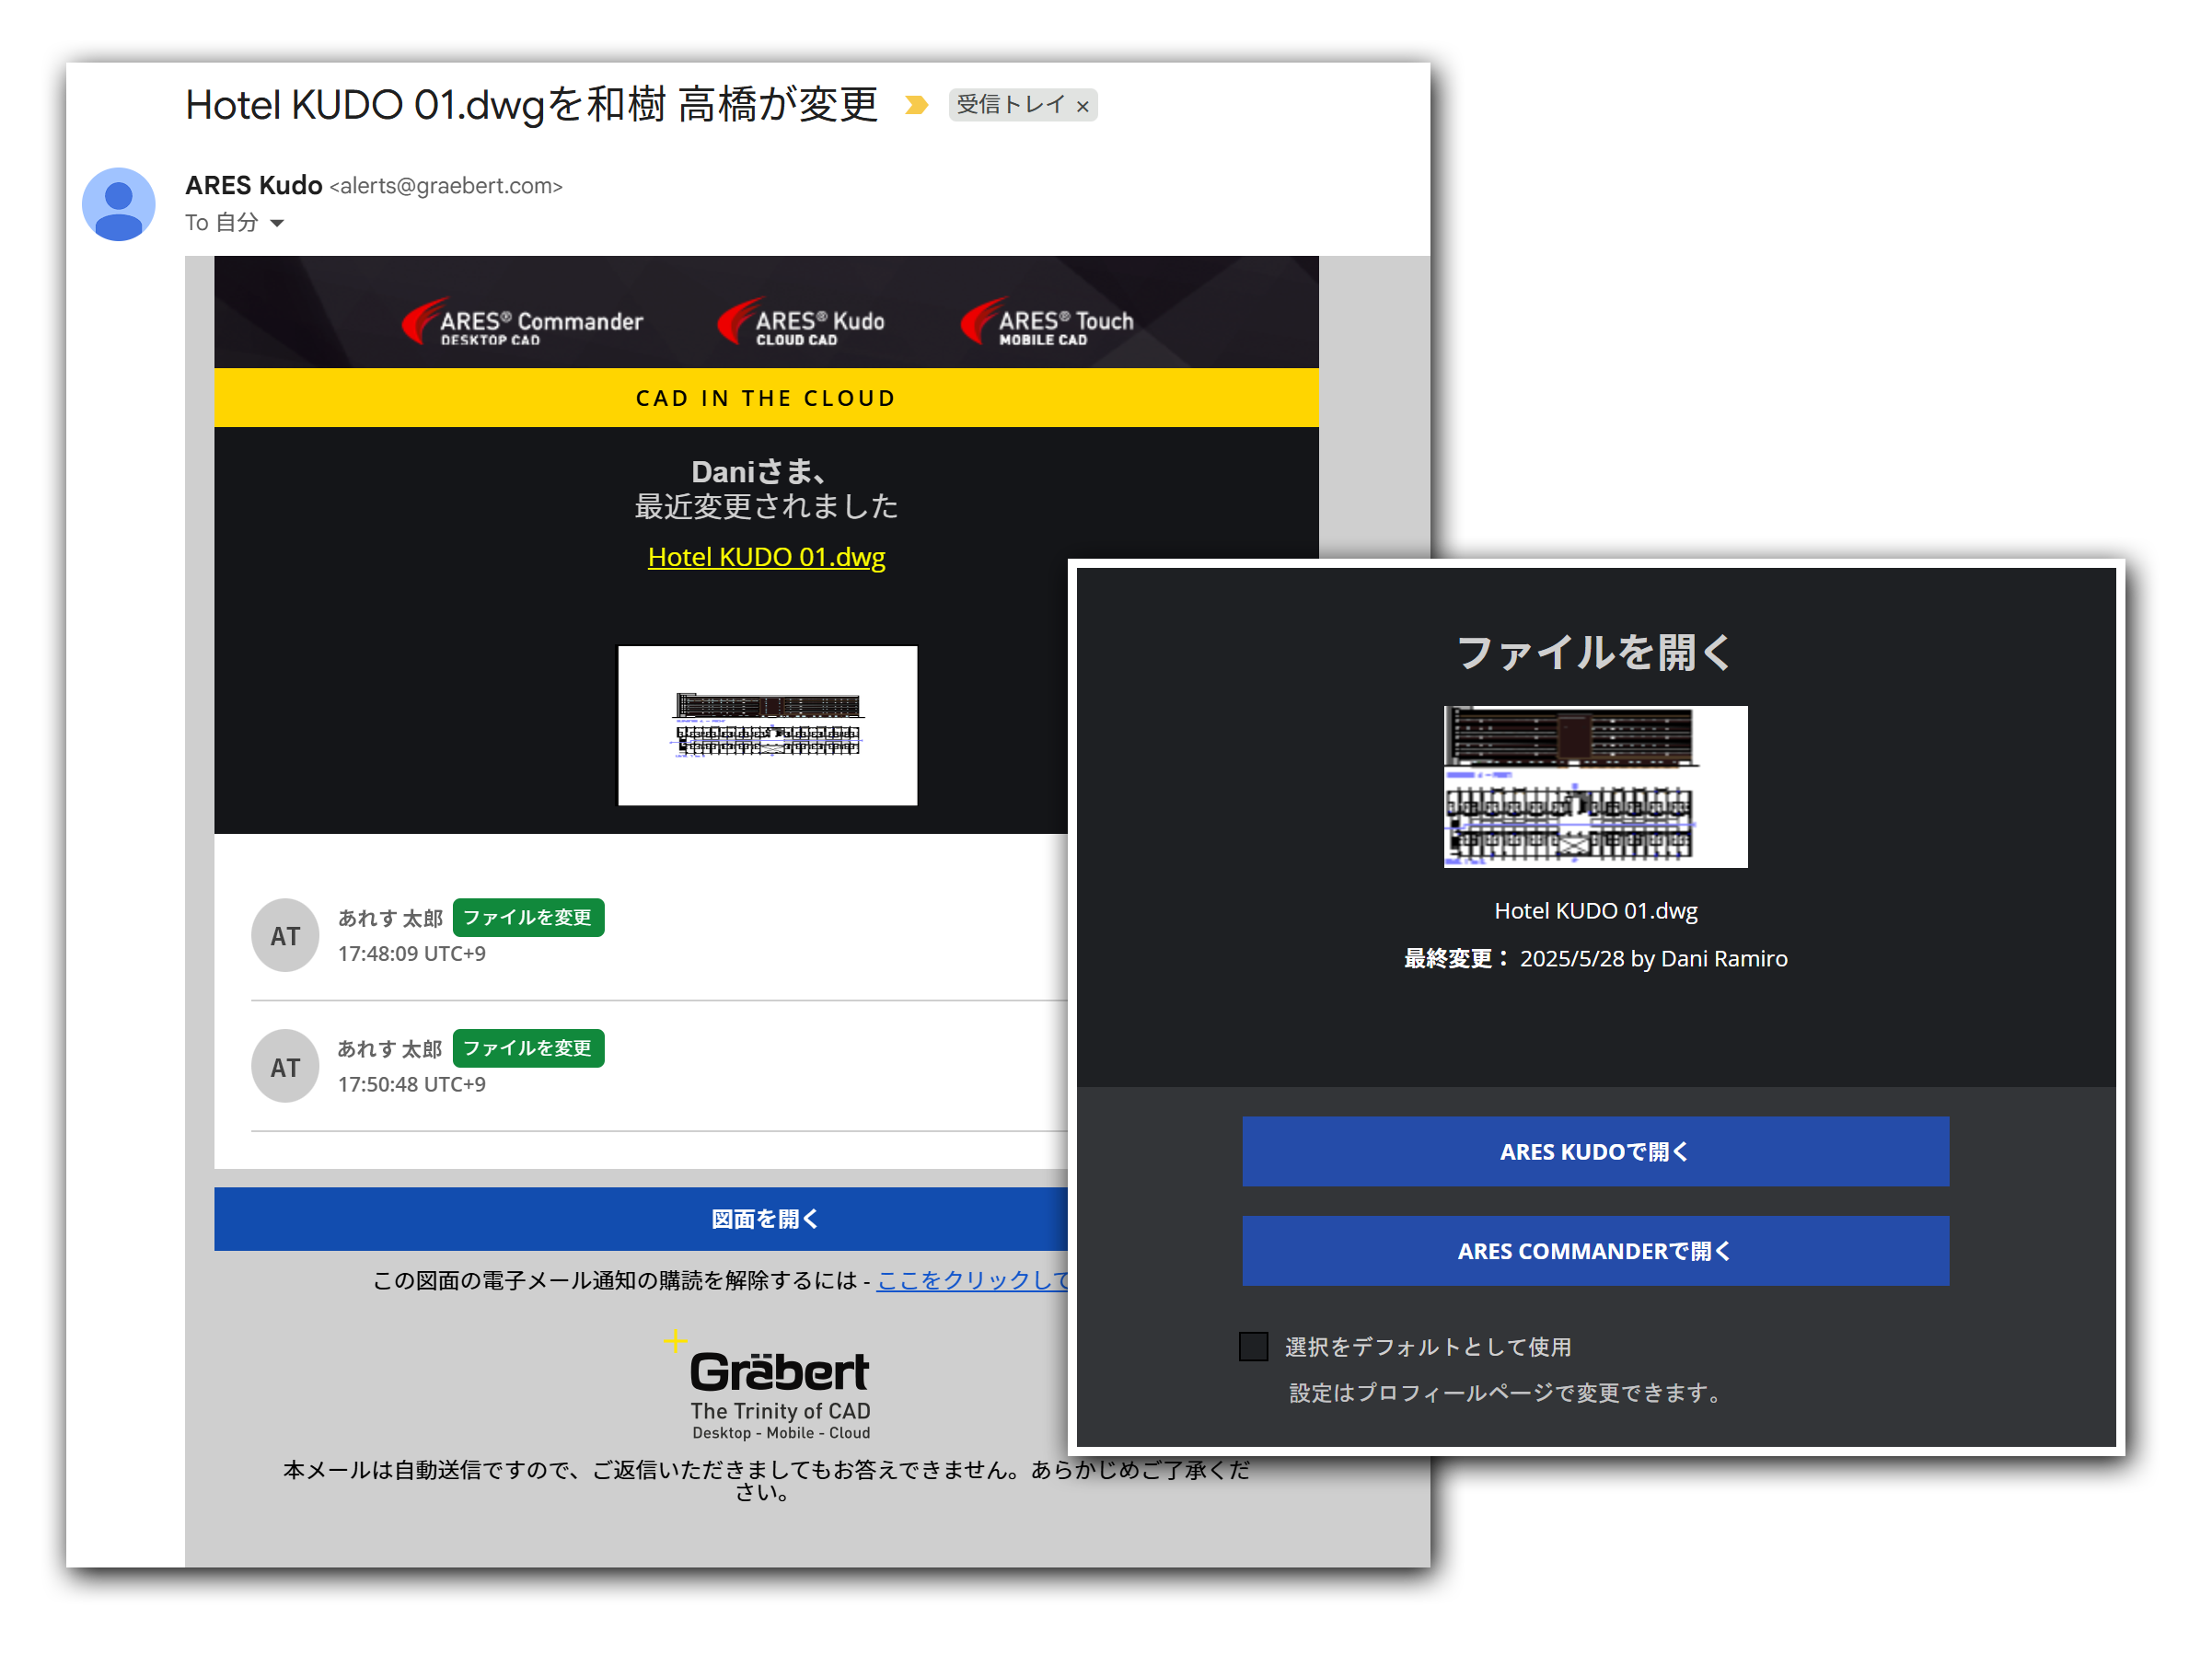The image size is (2212, 1654).
Task: Click the ARES Touch Mobile CAD logo
Action: pyautogui.click(x=1047, y=322)
